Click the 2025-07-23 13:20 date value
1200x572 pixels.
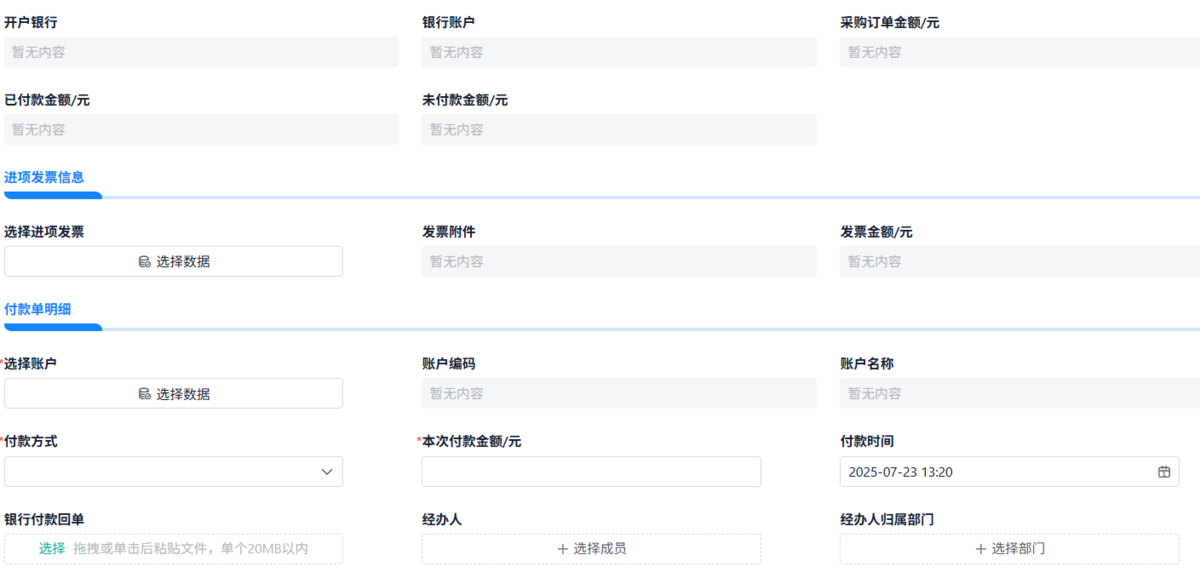pos(900,472)
